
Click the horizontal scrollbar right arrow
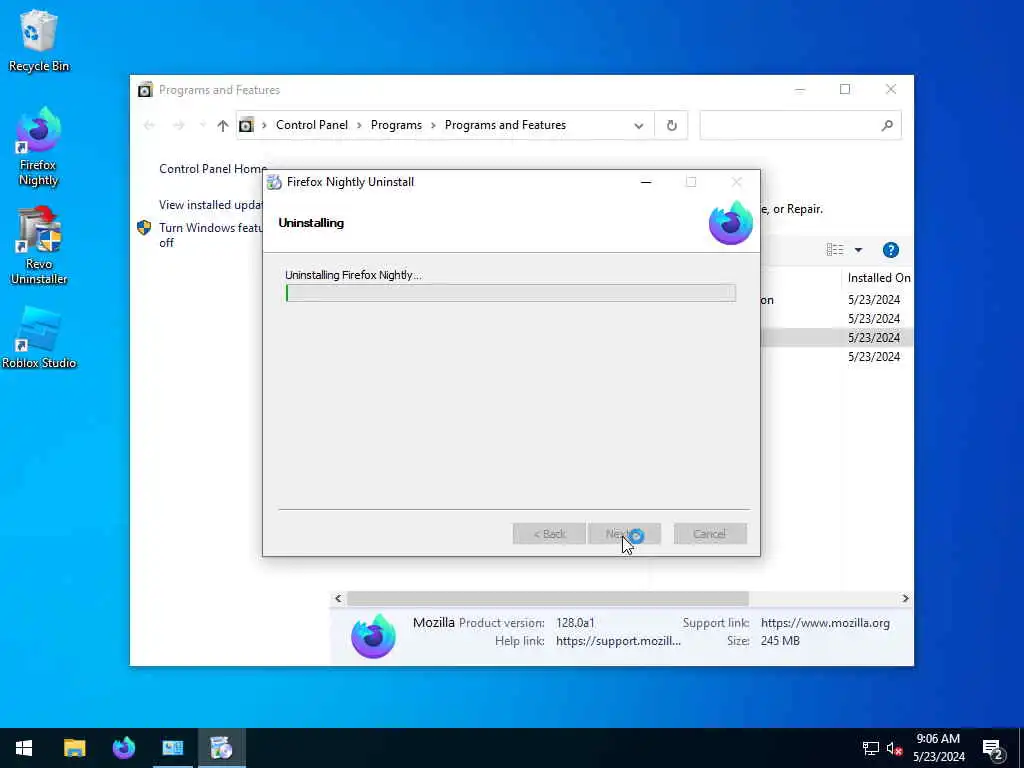tap(905, 598)
